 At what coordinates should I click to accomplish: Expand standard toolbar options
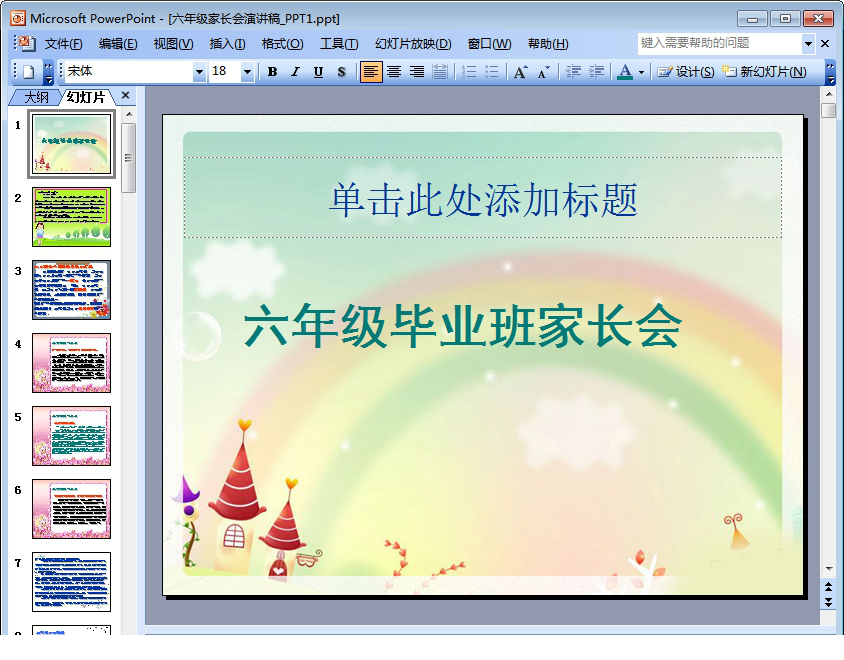pos(48,72)
